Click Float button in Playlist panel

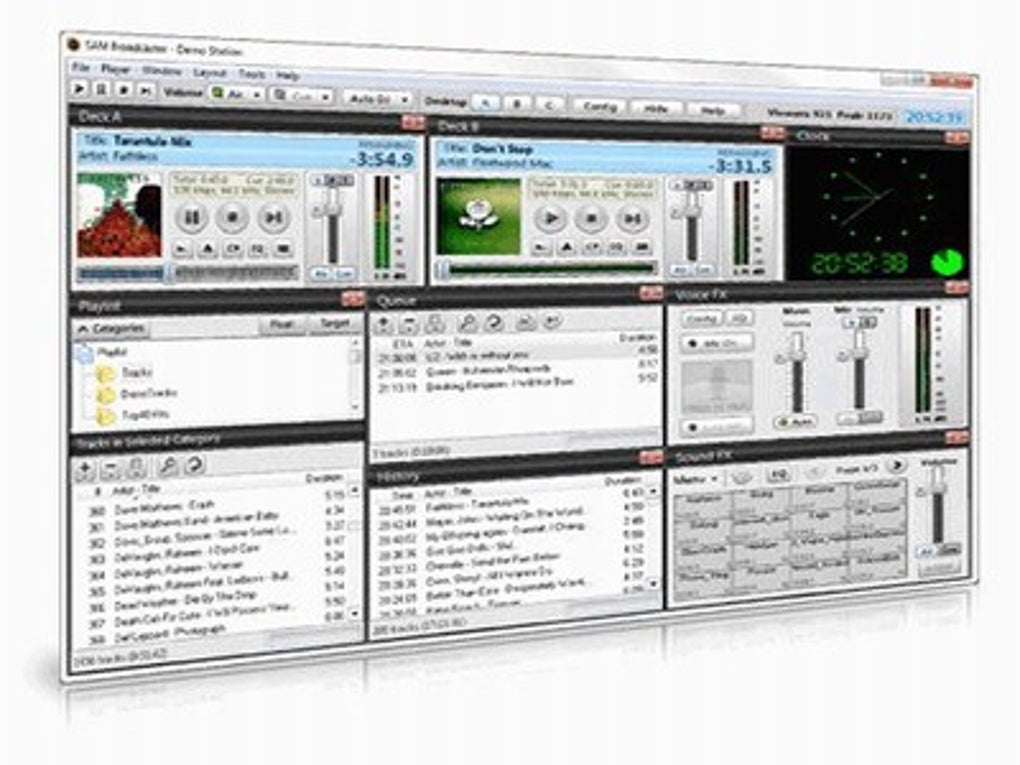tap(282, 324)
